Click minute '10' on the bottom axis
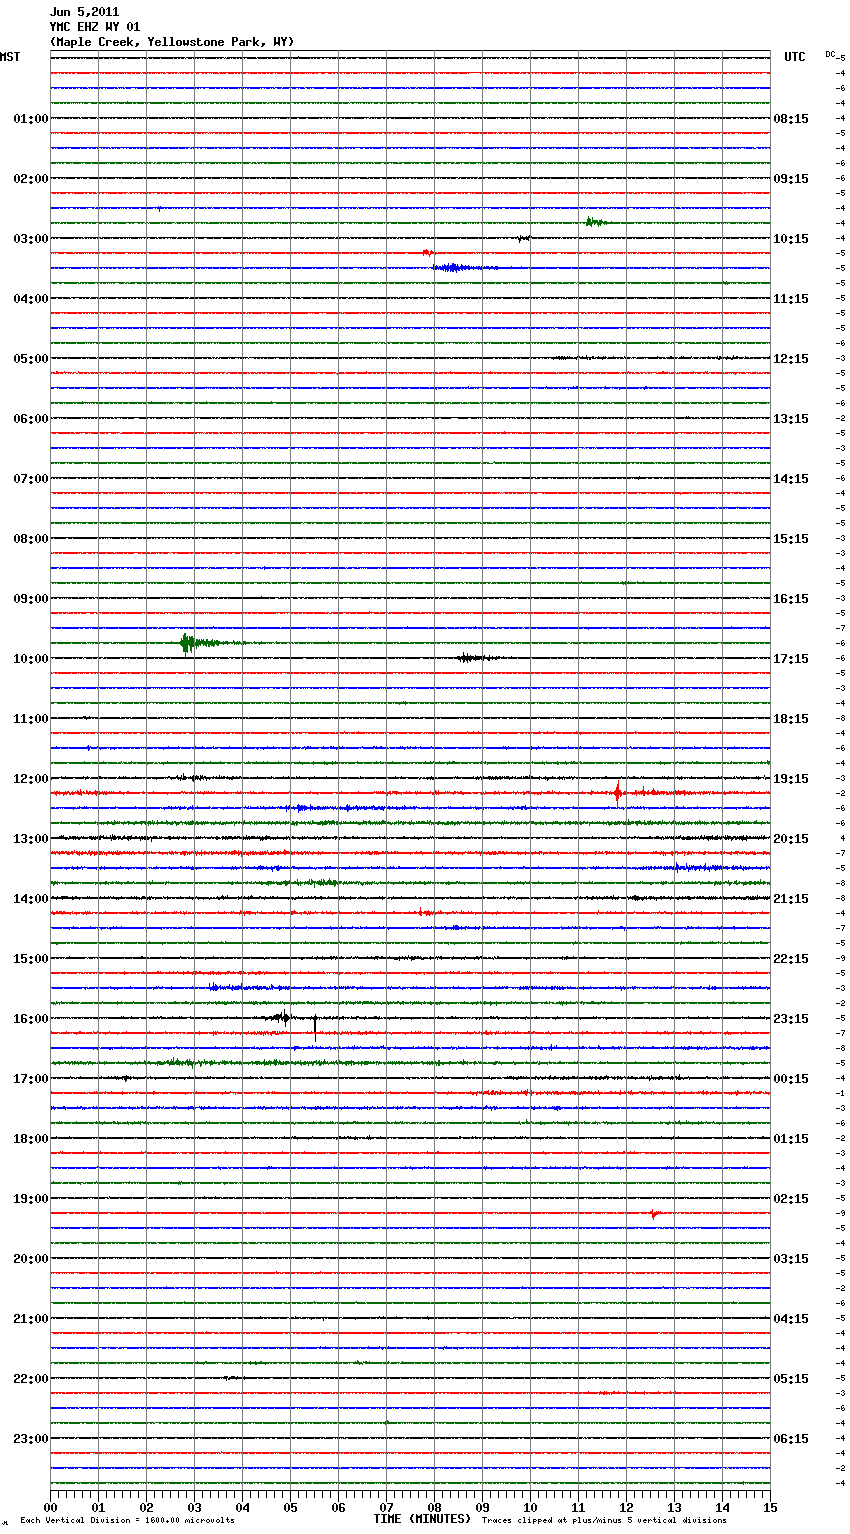Screen dimensions: 850x1534 (x=530, y=1507)
